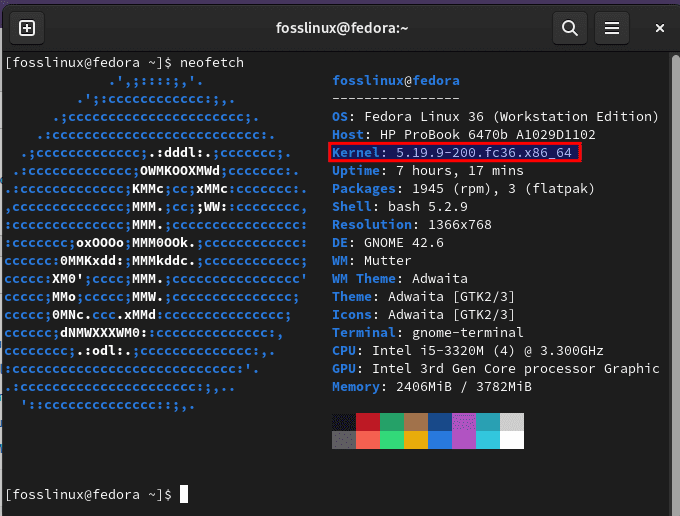The image size is (680, 516).
Task: Click the teal swatch in the top palette row
Action: tap(488, 422)
